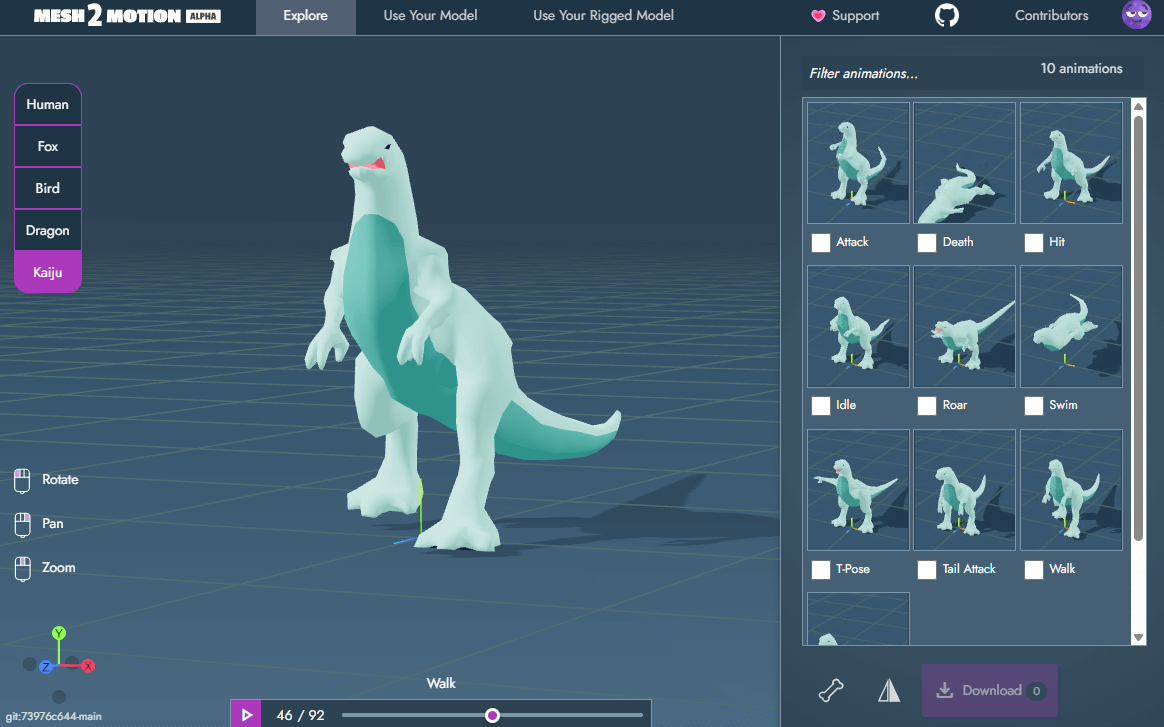The height and width of the screenshot is (727, 1164).
Task: Click the Pan mouse icon
Action: [22, 524]
